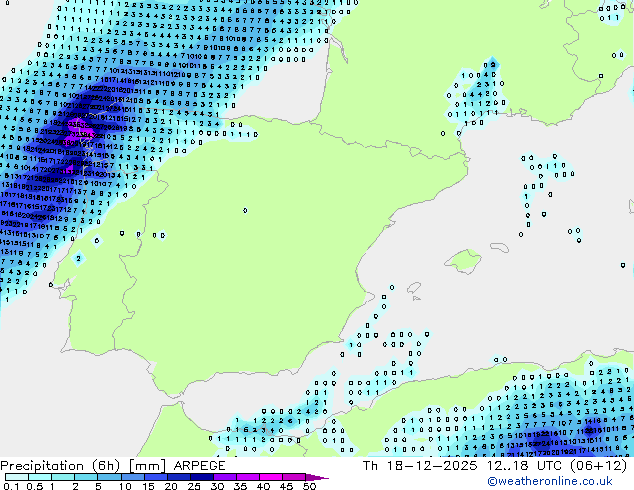Click the 0.1–0.5 mm legend swatch
634x490 pixels.
pos(17,477)
